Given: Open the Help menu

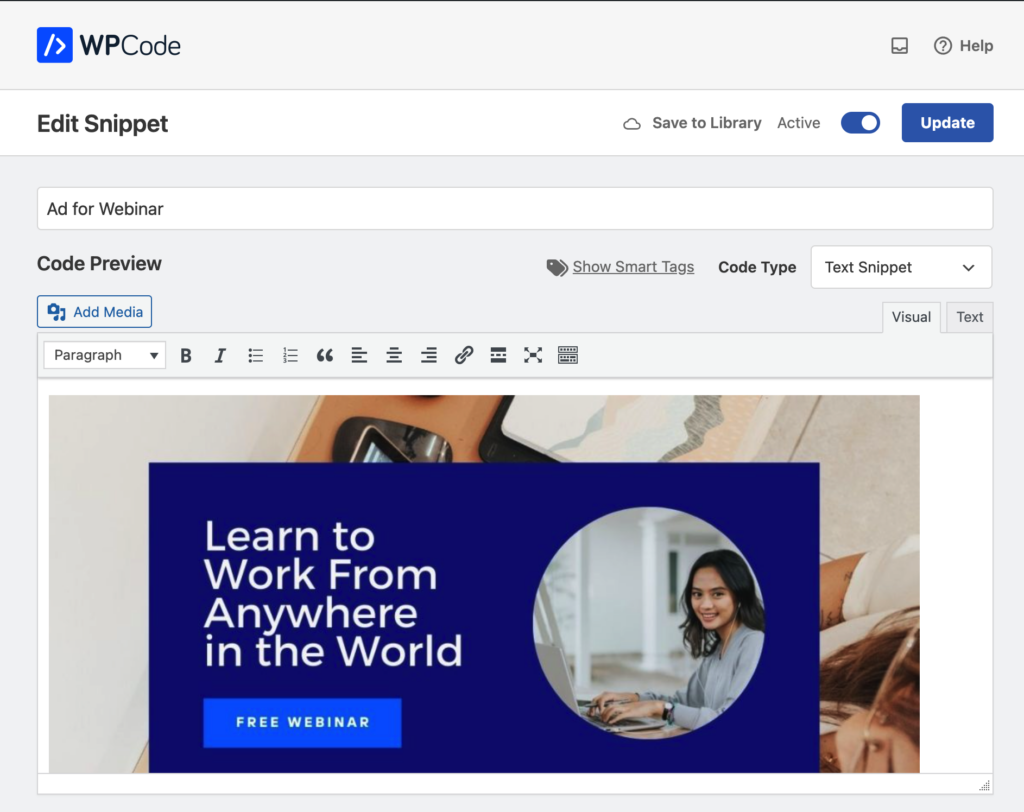Looking at the screenshot, I should pos(963,46).
